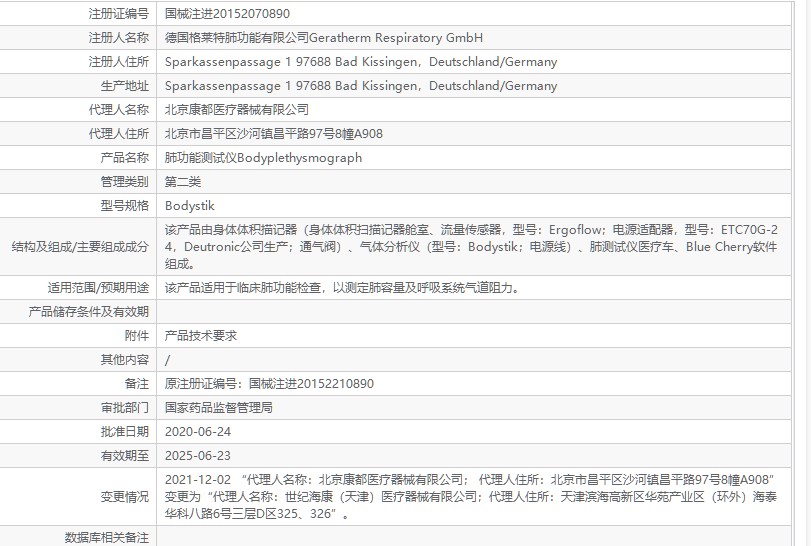The image size is (811, 546).
Task: Click the 审批部门 label
Action: (125, 407)
